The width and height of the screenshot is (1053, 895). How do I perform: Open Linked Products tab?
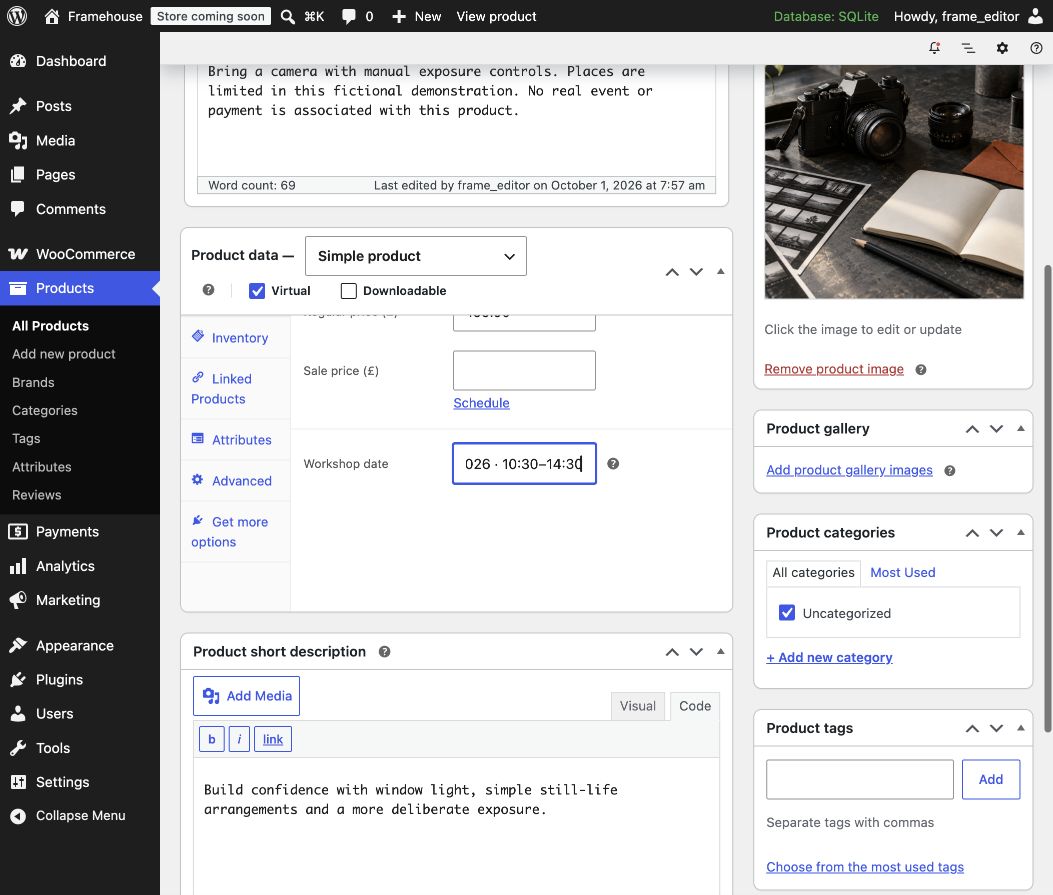point(236,389)
